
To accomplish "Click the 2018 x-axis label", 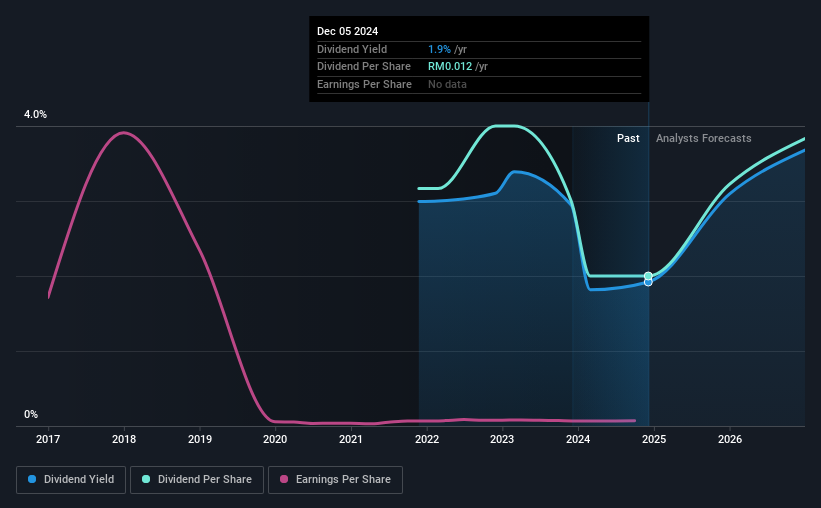I will tap(124, 439).
